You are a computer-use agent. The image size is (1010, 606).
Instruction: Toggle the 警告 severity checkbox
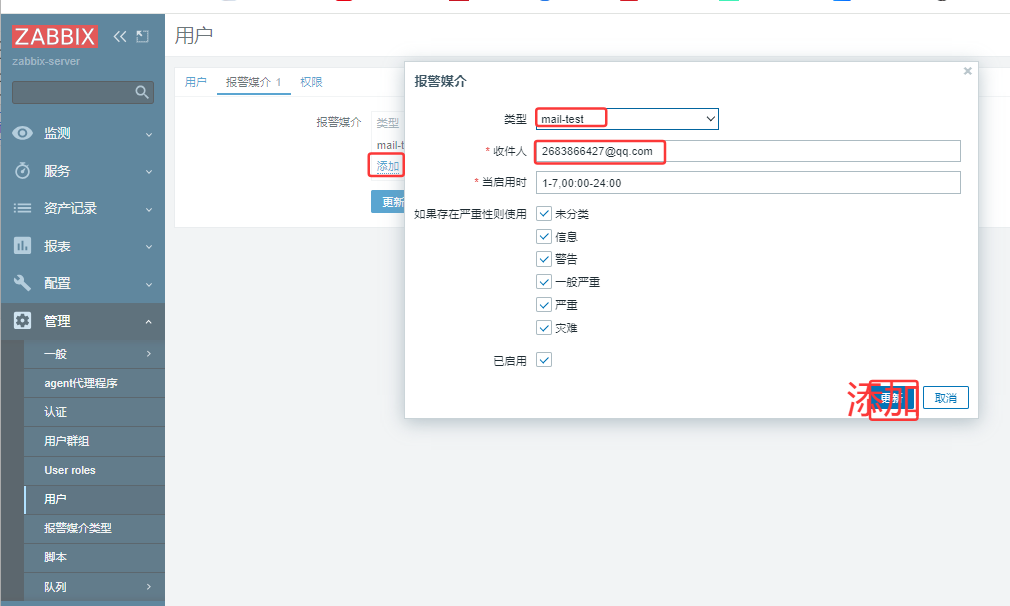(544, 259)
